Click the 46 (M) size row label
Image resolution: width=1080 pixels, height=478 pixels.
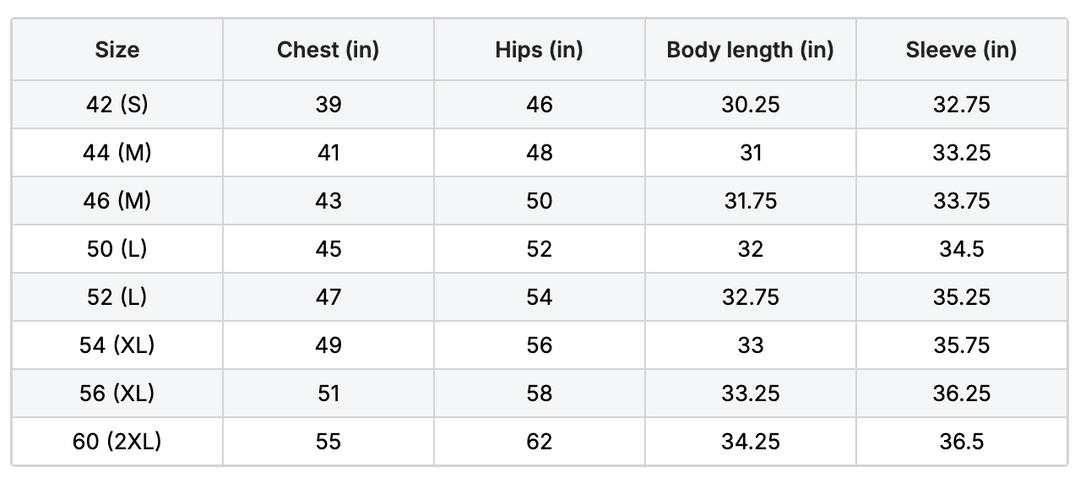pyautogui.click(x=117, y=200)
